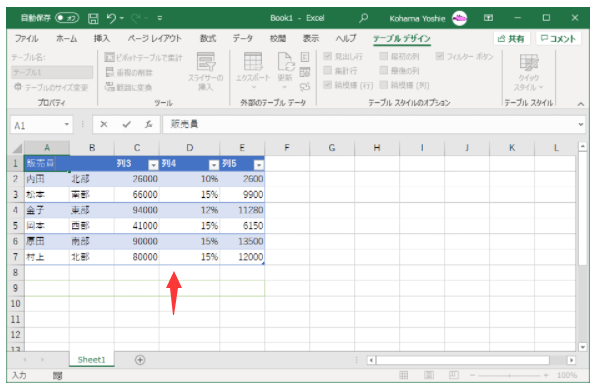Click the Save icon in title bar
The width and height of the screenshot is (595, 385).
coord(93,18)
